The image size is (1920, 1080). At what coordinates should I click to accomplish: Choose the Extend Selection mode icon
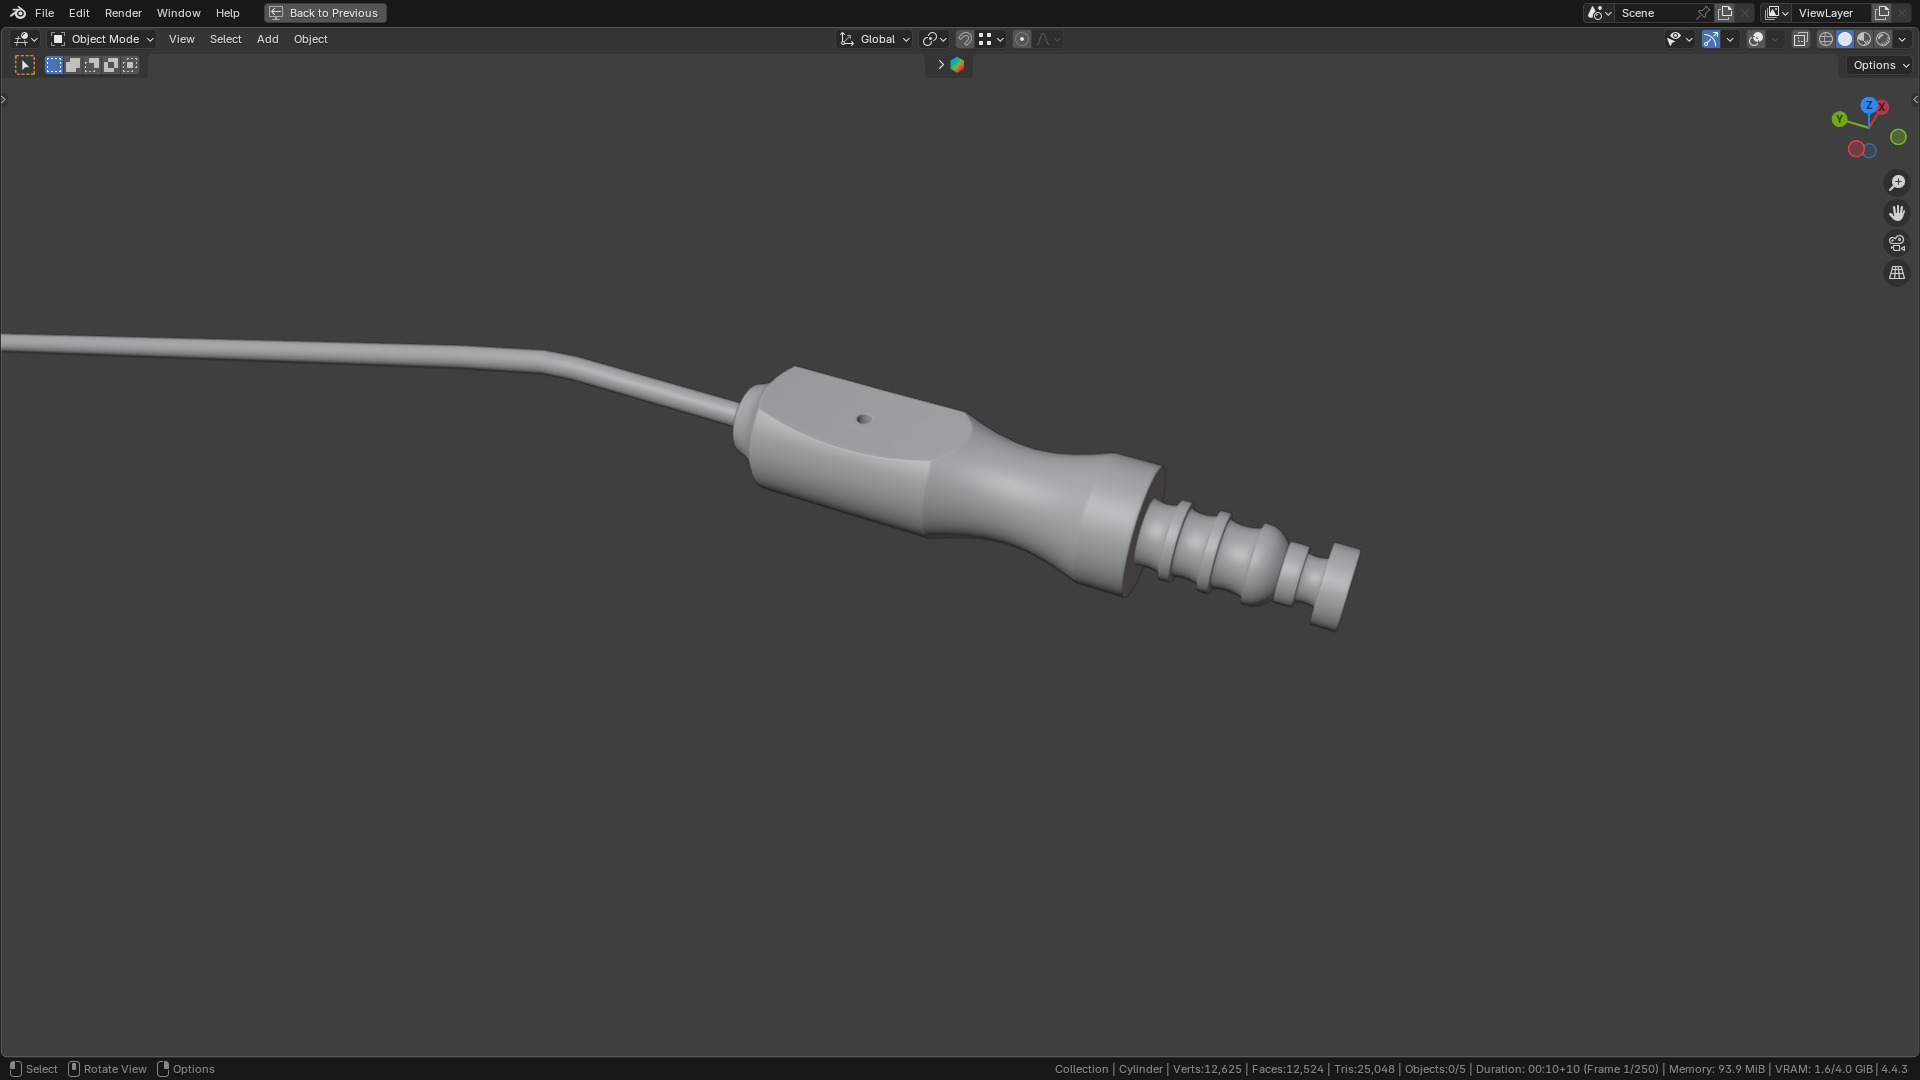pos(73,65)
